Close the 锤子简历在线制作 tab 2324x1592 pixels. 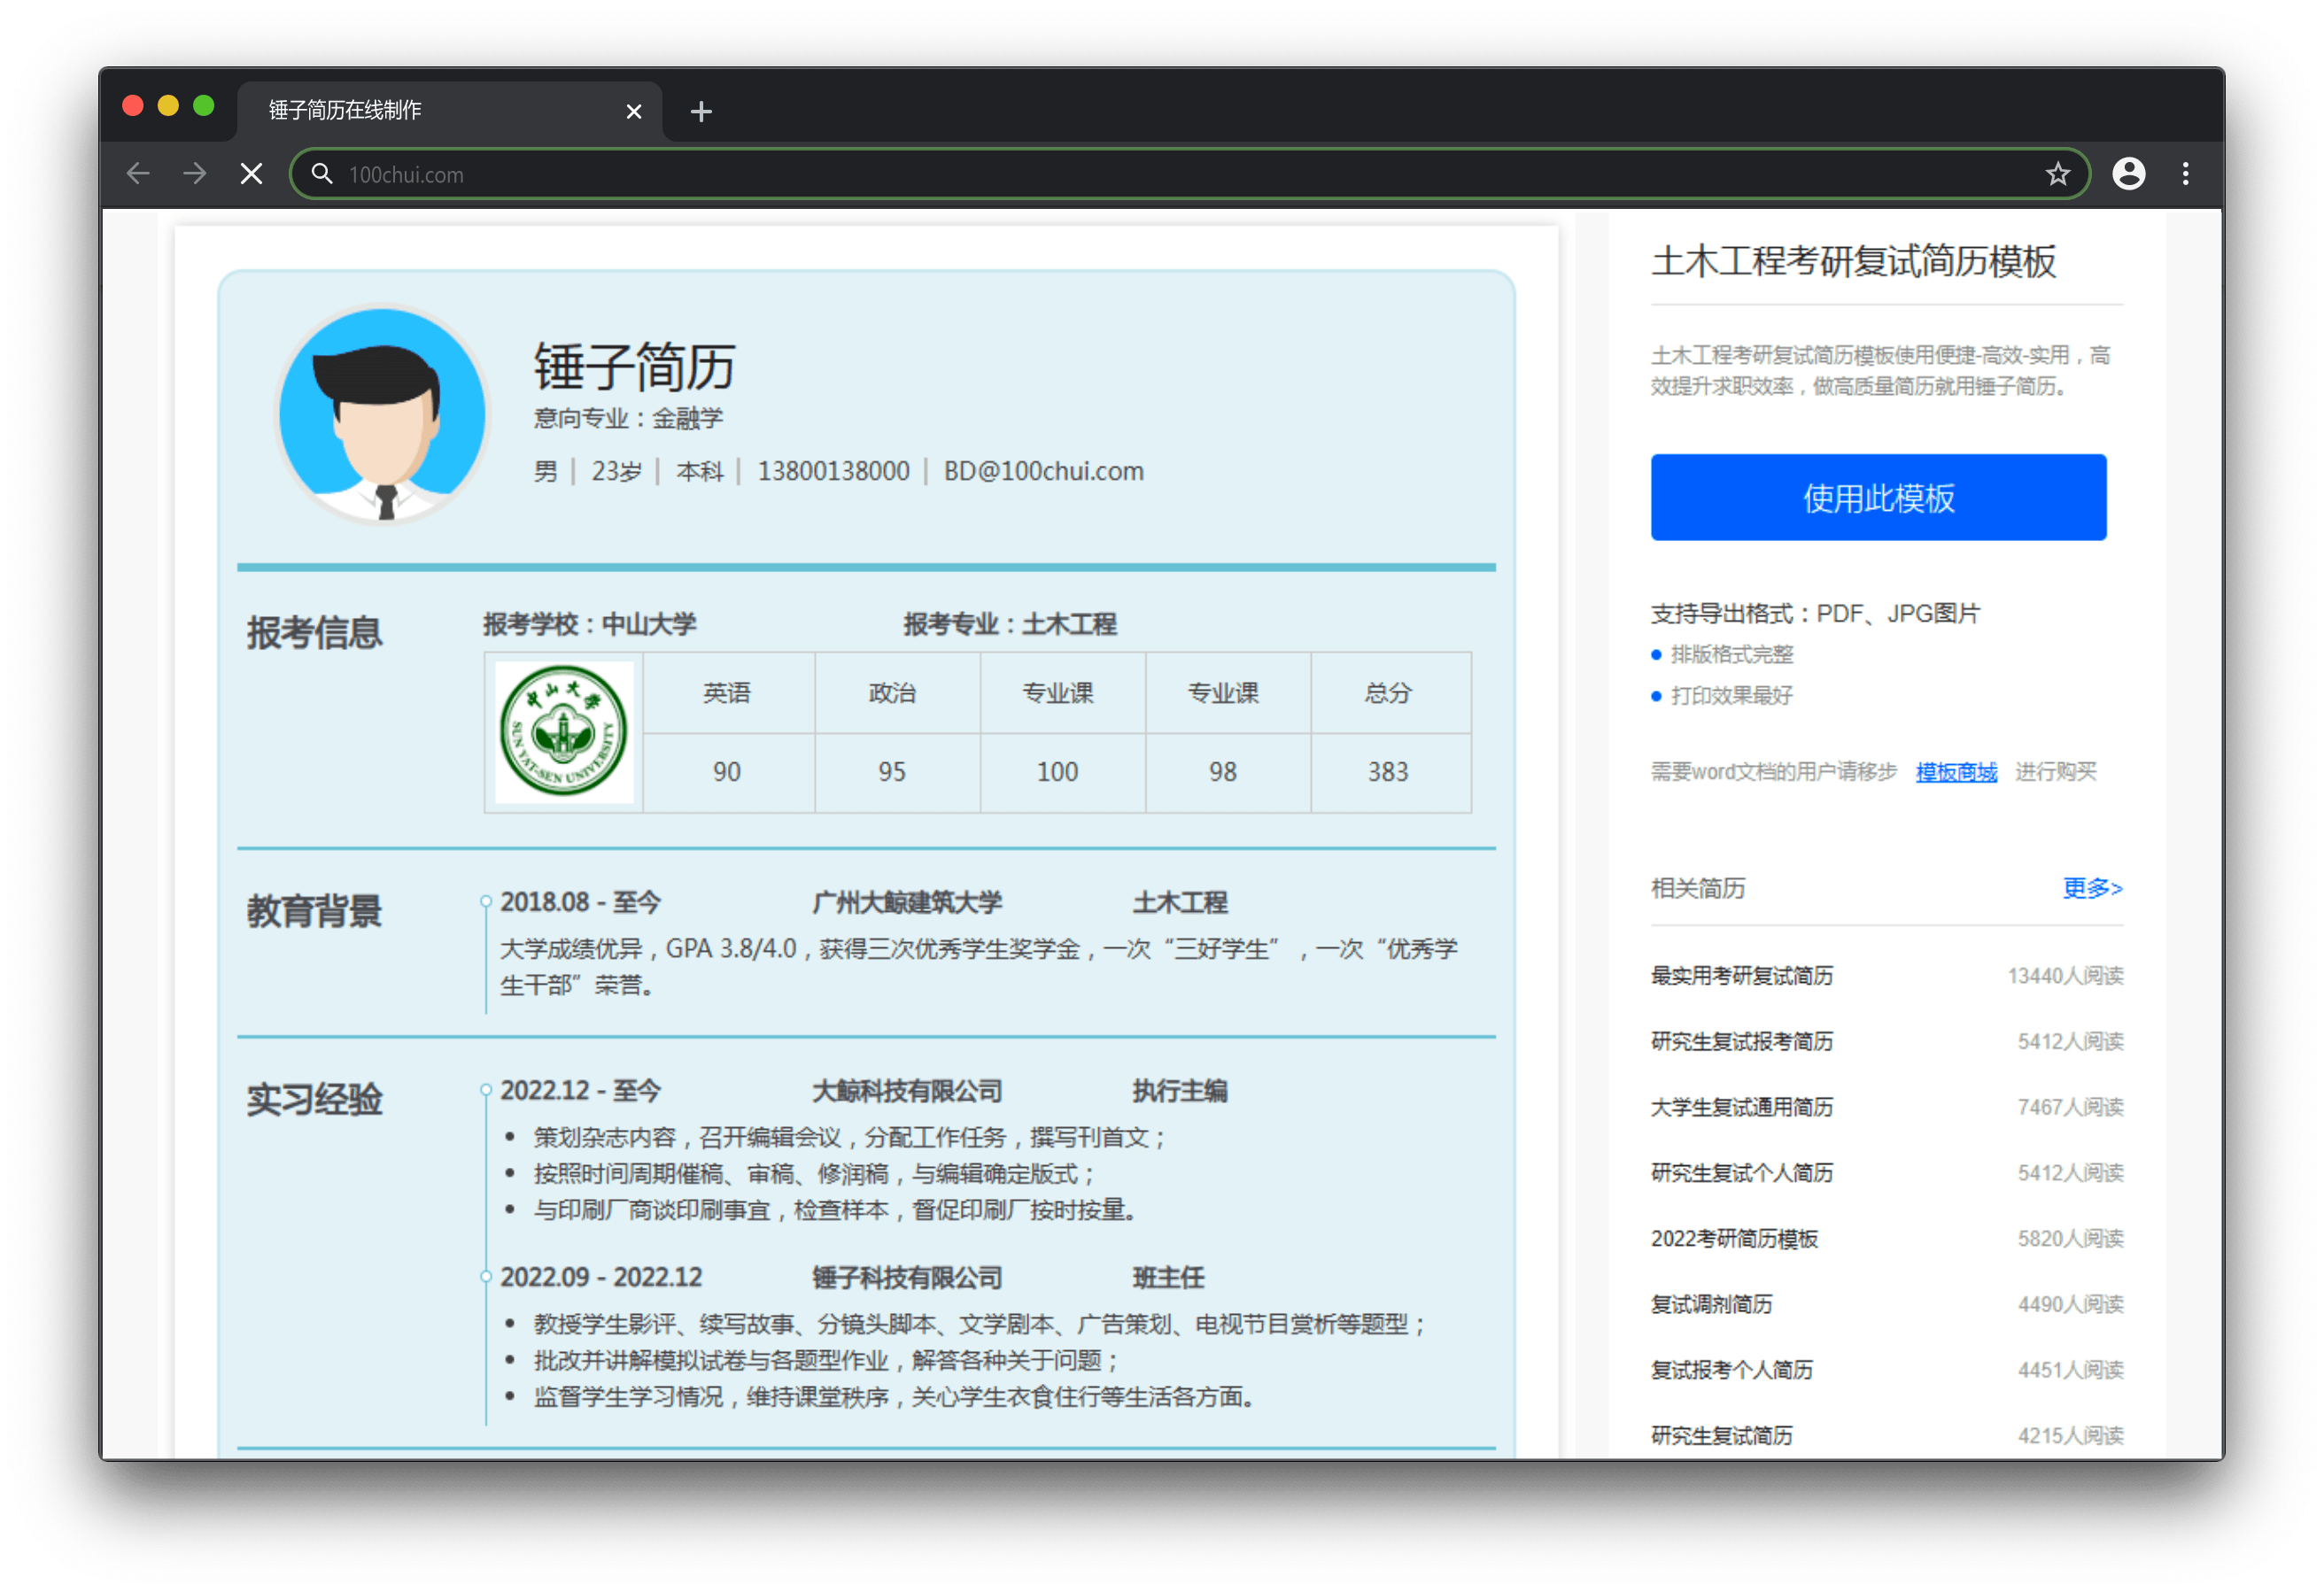pyautogui.click(x=633, y=111)
